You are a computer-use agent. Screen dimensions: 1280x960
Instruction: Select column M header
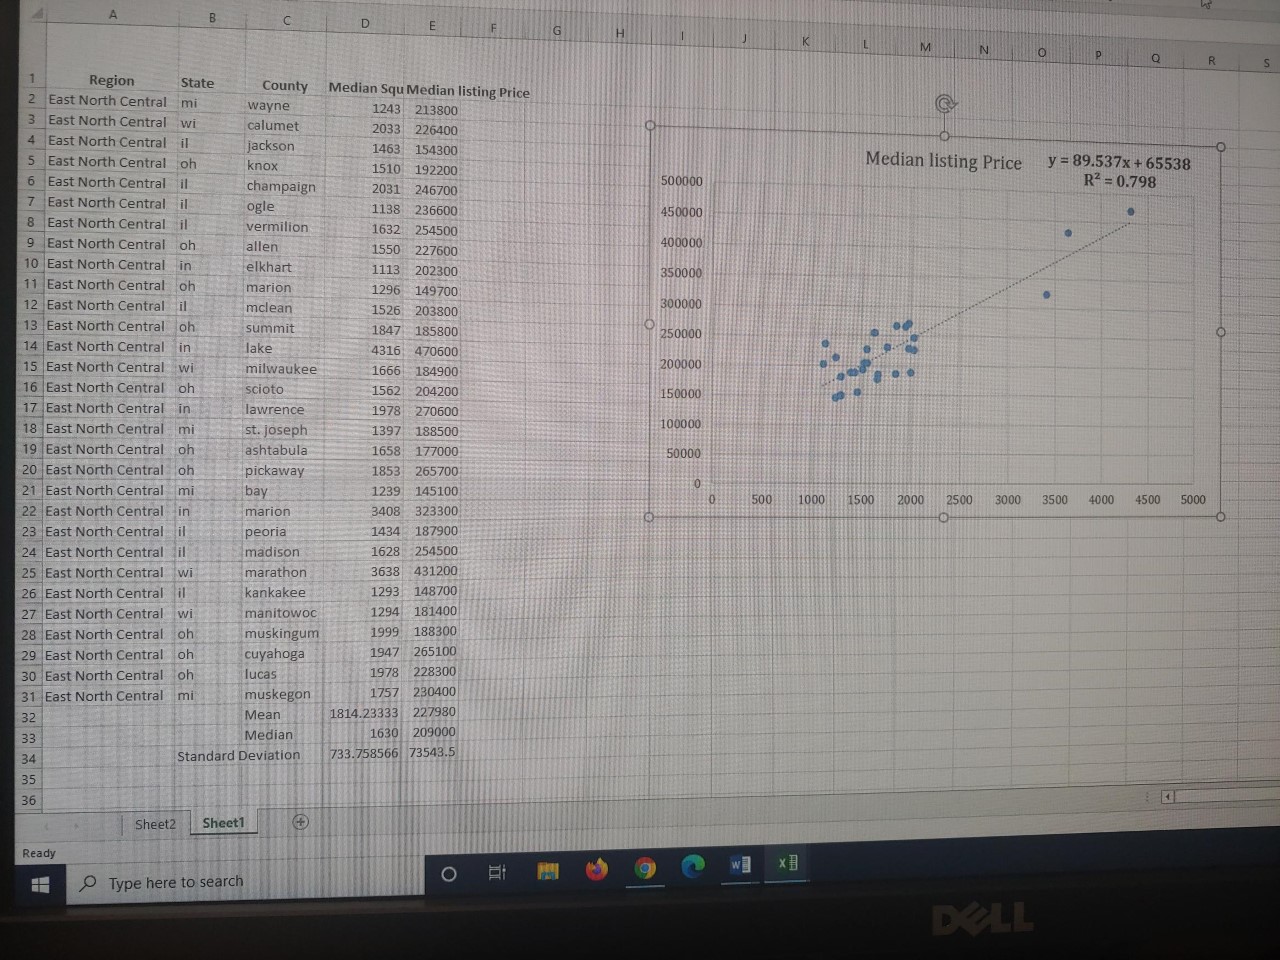925,47
